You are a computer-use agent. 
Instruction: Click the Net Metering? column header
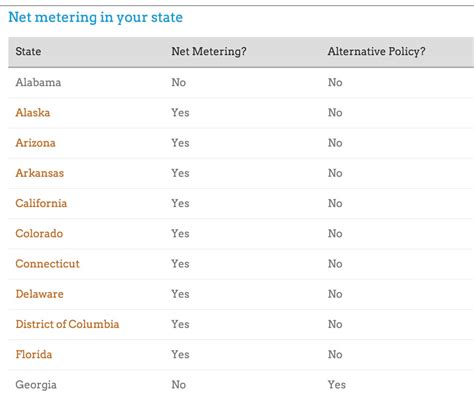coord(209,51)
